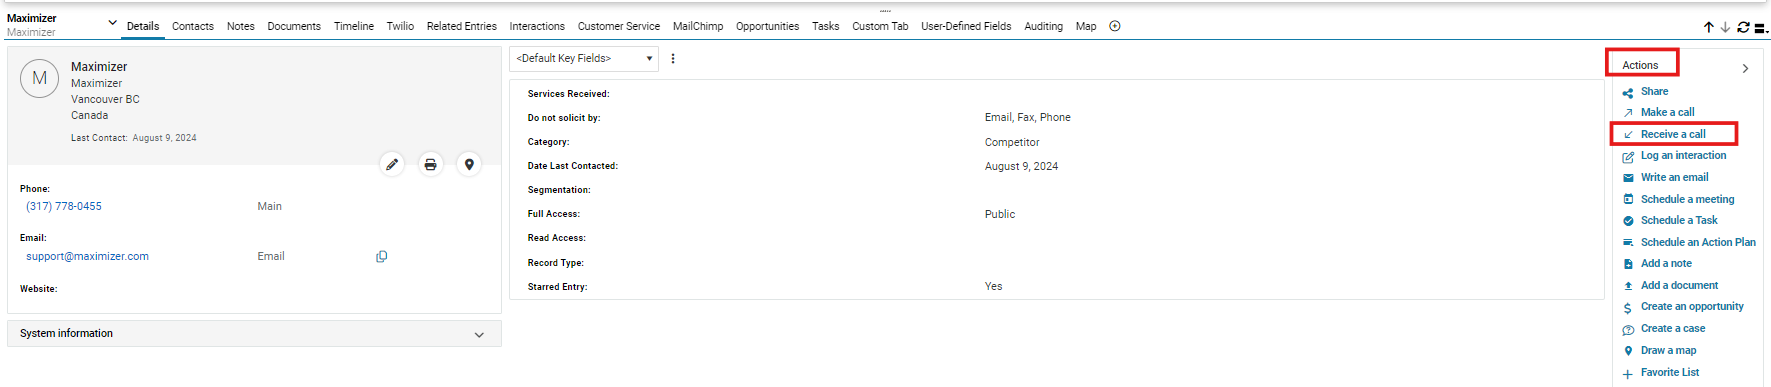Open the Interactions tab
This screenshot has height=387, width=1771.
tap(537, 26)
